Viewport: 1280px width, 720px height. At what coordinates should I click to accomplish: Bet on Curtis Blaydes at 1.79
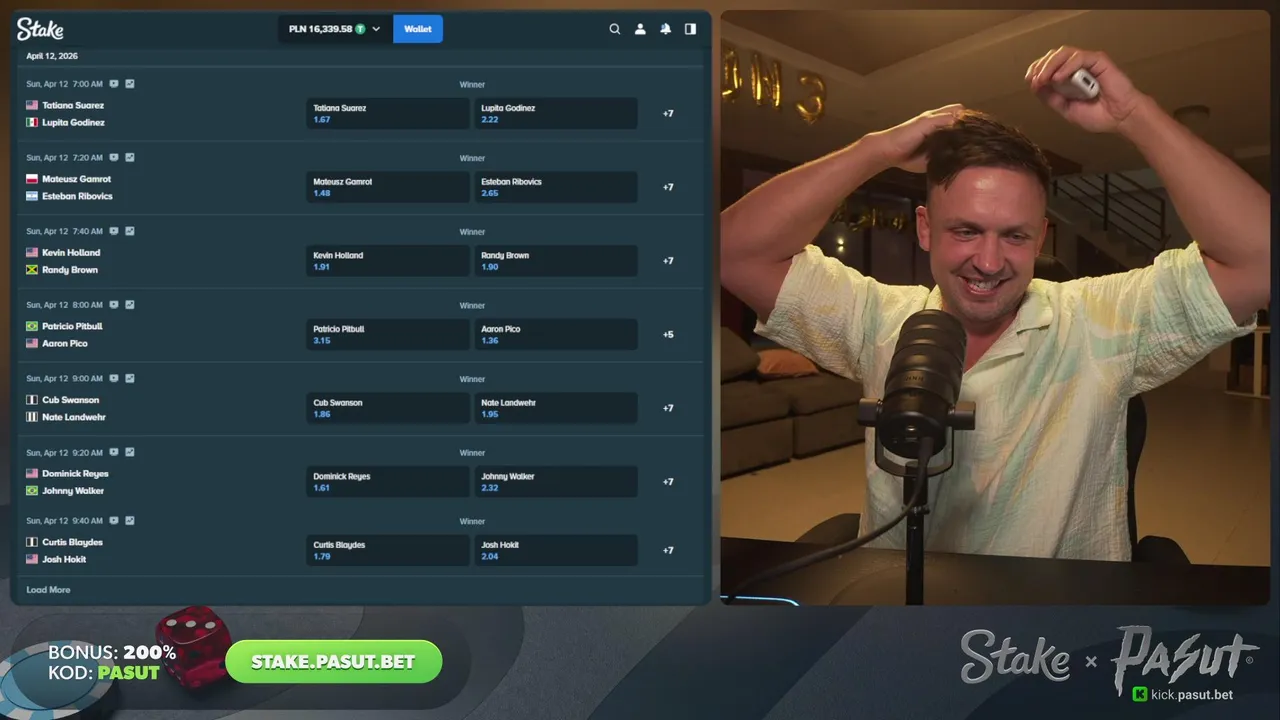[388, 550]
